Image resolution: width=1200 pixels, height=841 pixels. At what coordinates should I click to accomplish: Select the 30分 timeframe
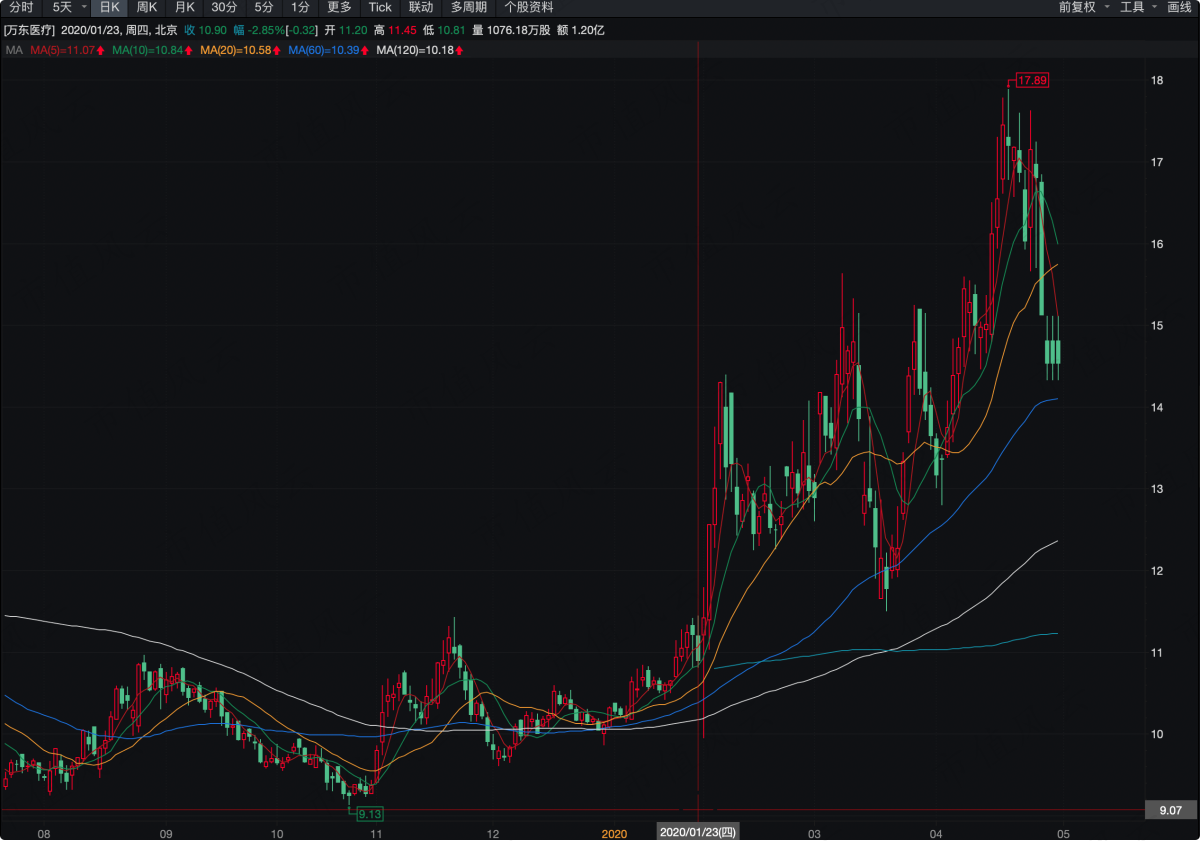pyautogui.click(x=224, y=7)
